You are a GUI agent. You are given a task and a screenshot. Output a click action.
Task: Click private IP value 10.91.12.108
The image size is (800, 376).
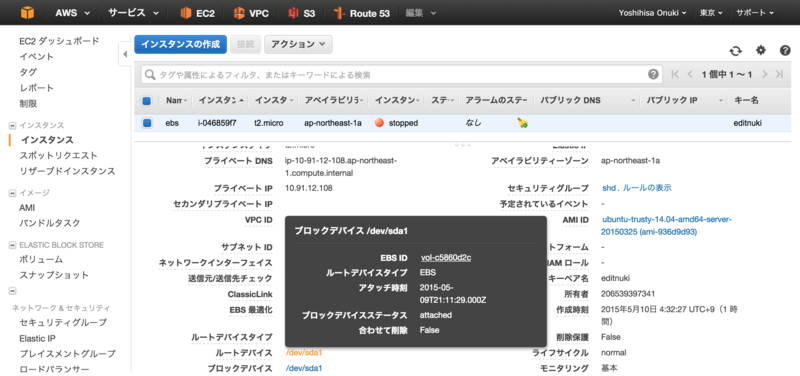[309, 188]
